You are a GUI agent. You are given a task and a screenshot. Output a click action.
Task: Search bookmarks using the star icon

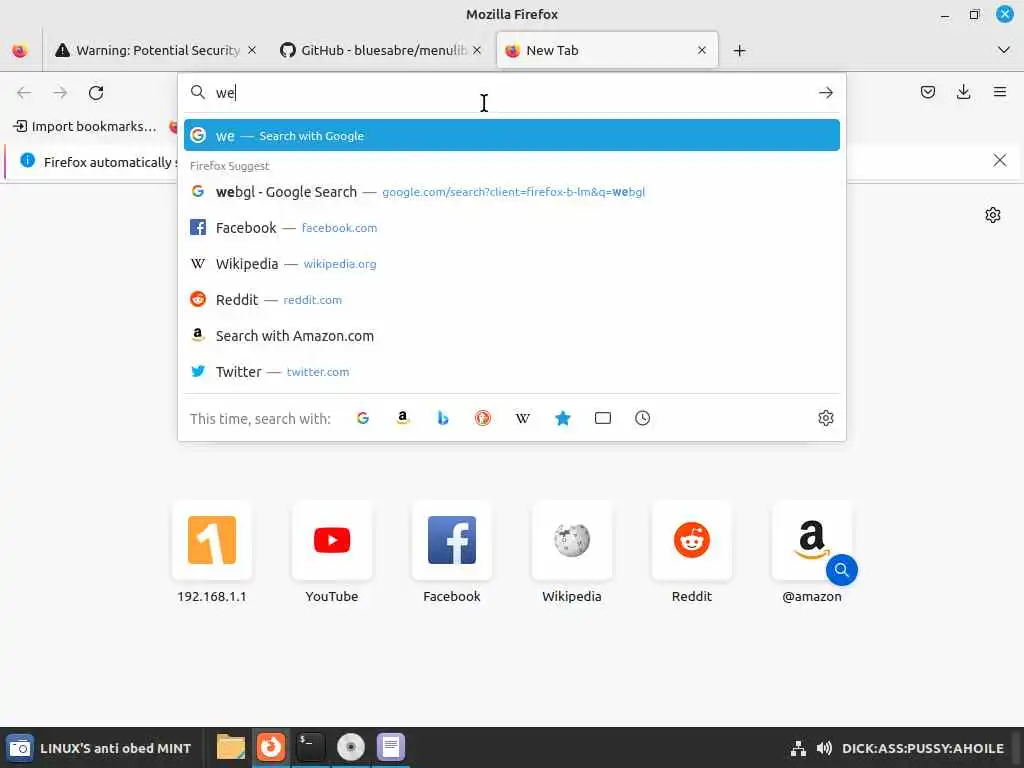click(562, 418)
